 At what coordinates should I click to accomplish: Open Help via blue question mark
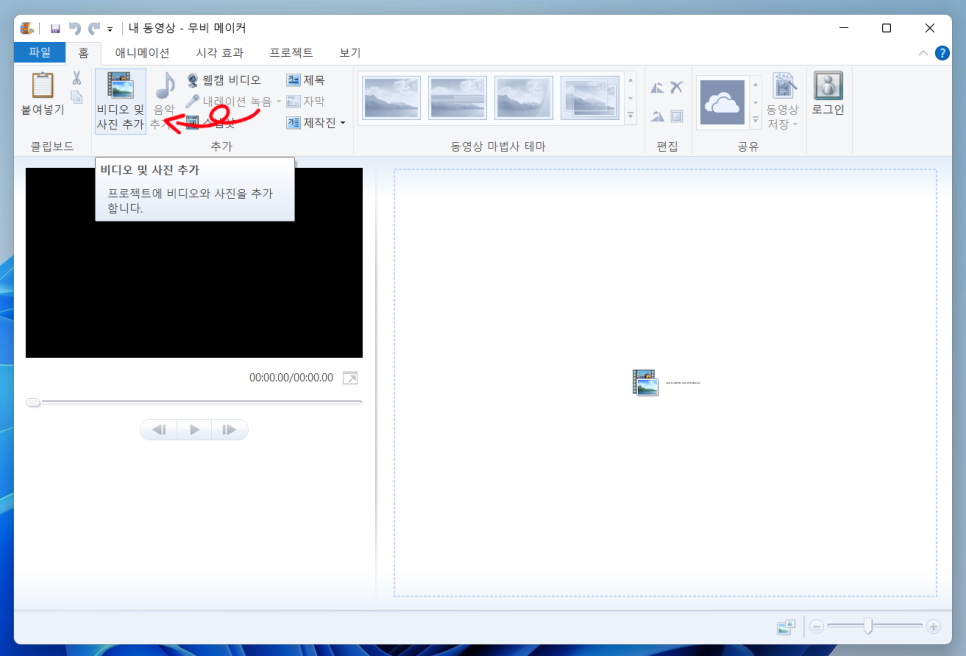[x=942, y=53]
